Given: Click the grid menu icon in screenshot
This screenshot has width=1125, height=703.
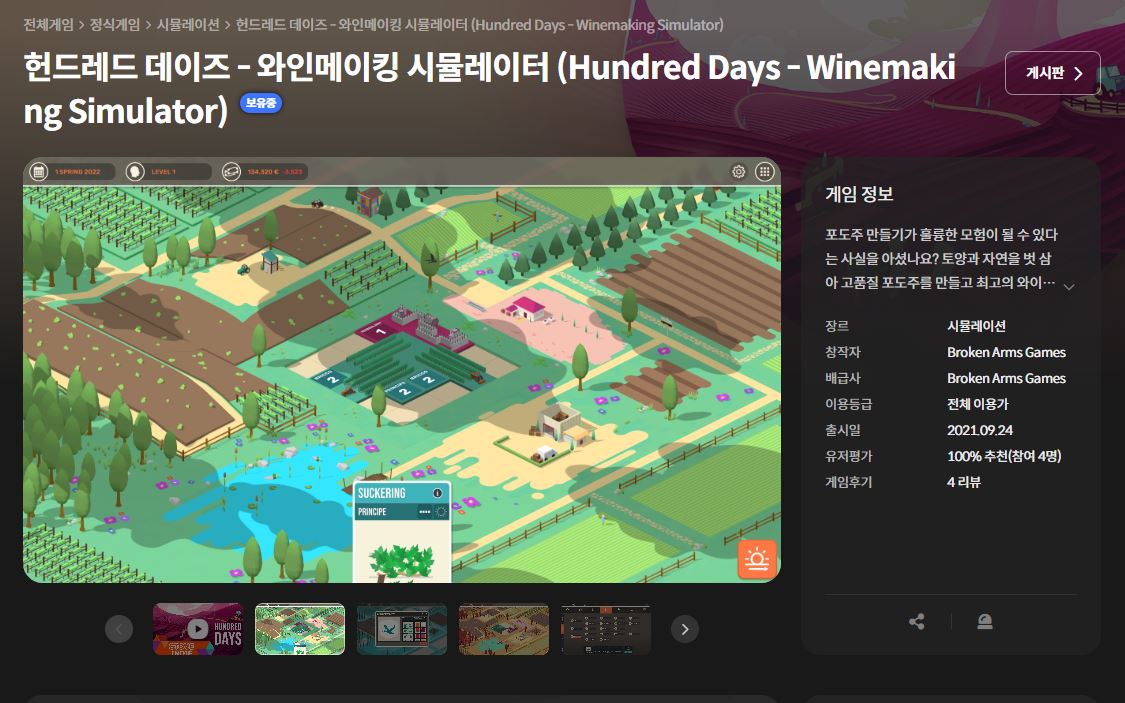Looking at the screenshot, I should click(x=765, y=171).
